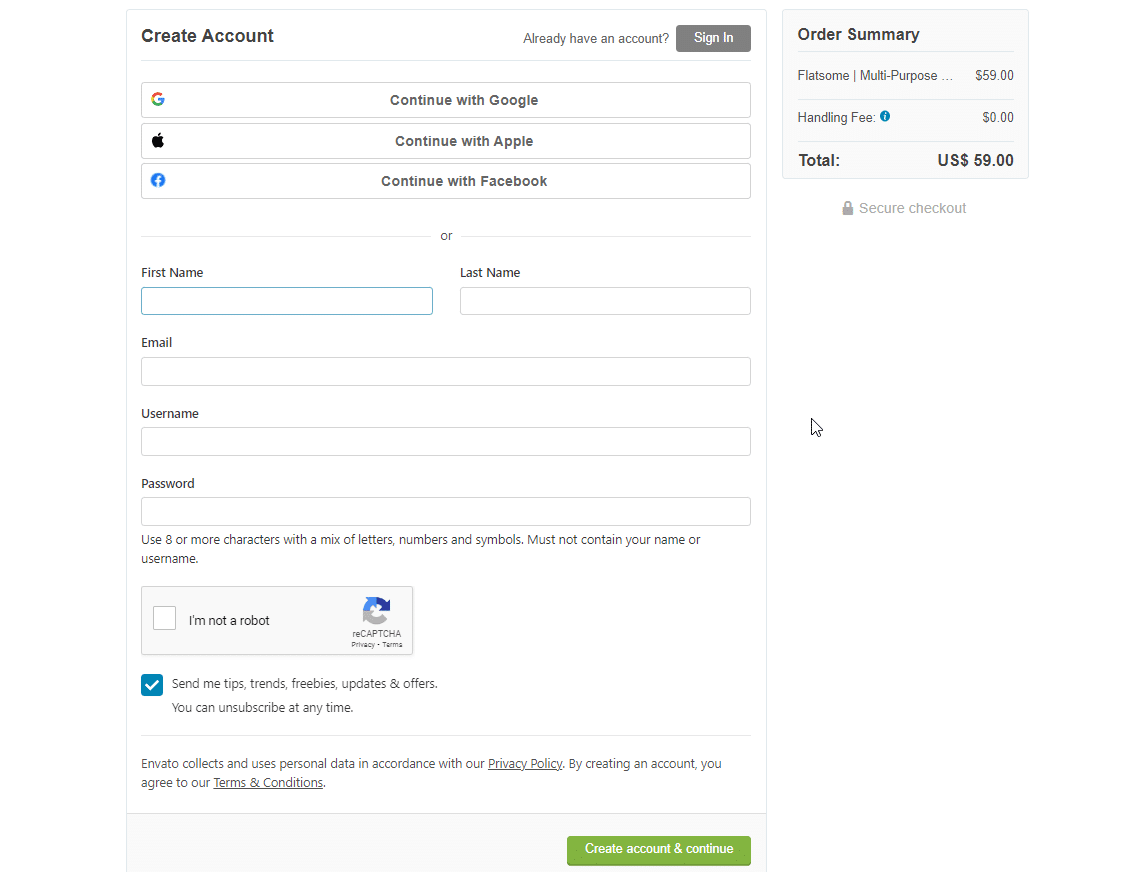
Task: Click the Apple logo icon
Action: (x=158, y=140)
